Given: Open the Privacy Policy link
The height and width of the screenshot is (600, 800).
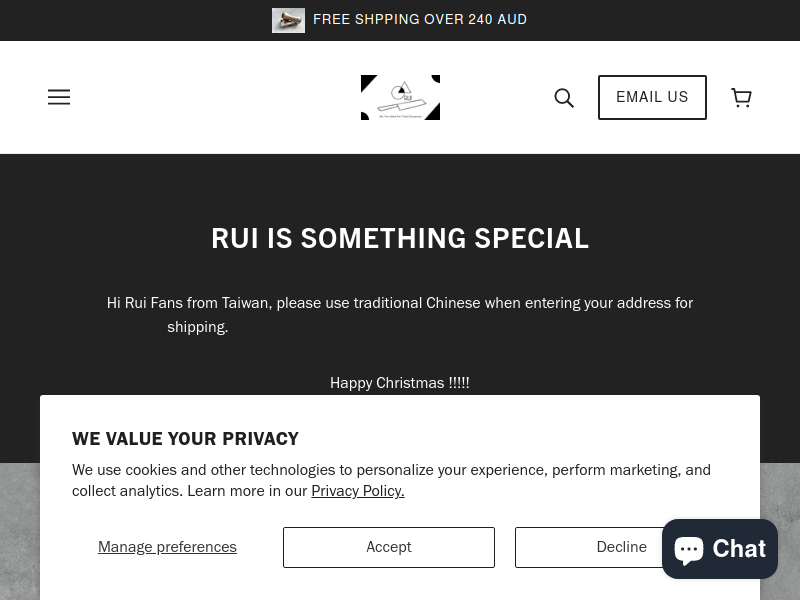Looking at the screenshot, I should pyautogui.click(x=358, y=491).
